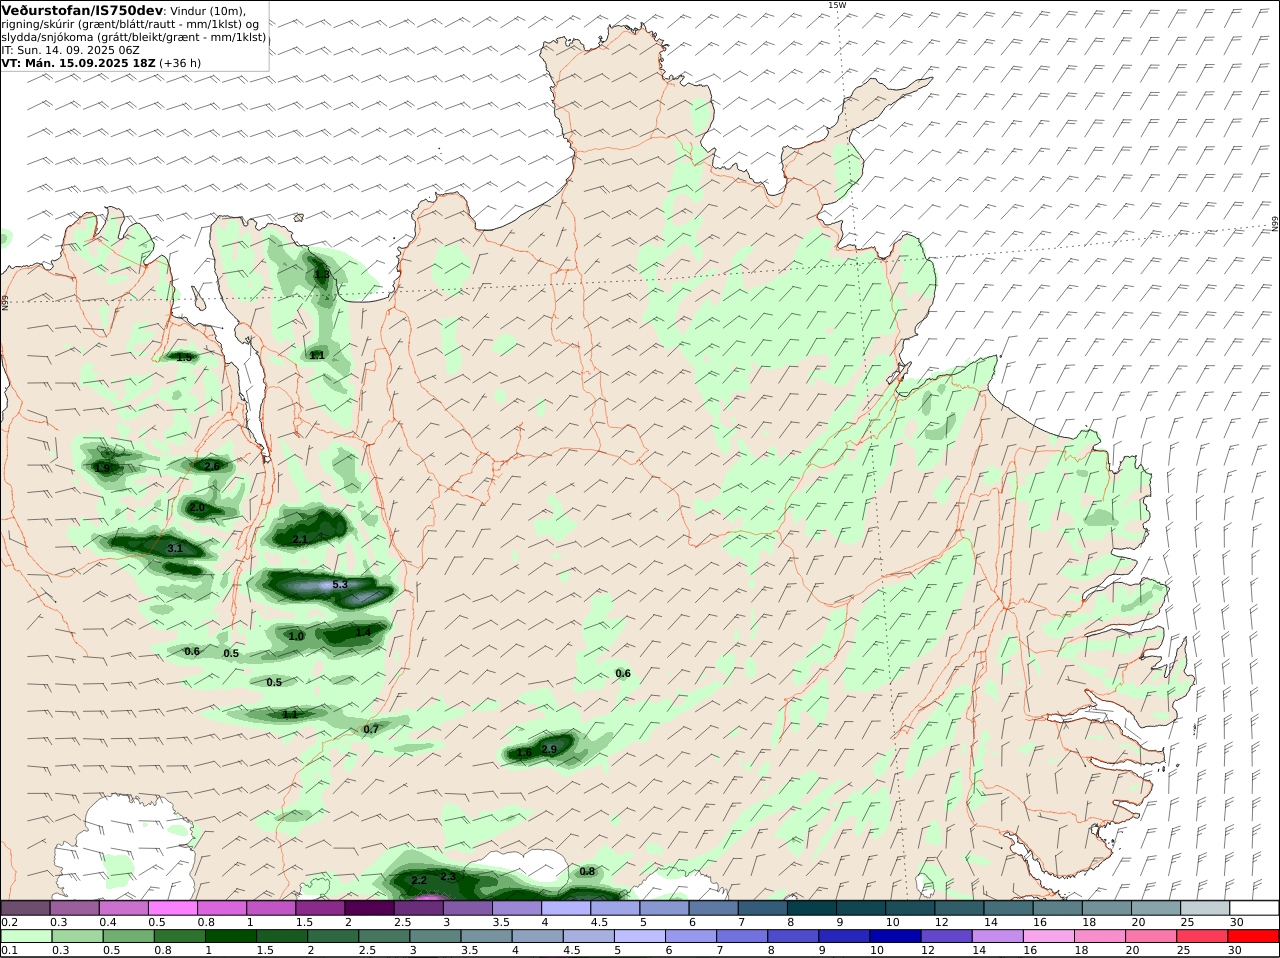Click the 15W longitude label at top
The width and height of the screenshot is (1280, 958).
[x=837, y=5]
